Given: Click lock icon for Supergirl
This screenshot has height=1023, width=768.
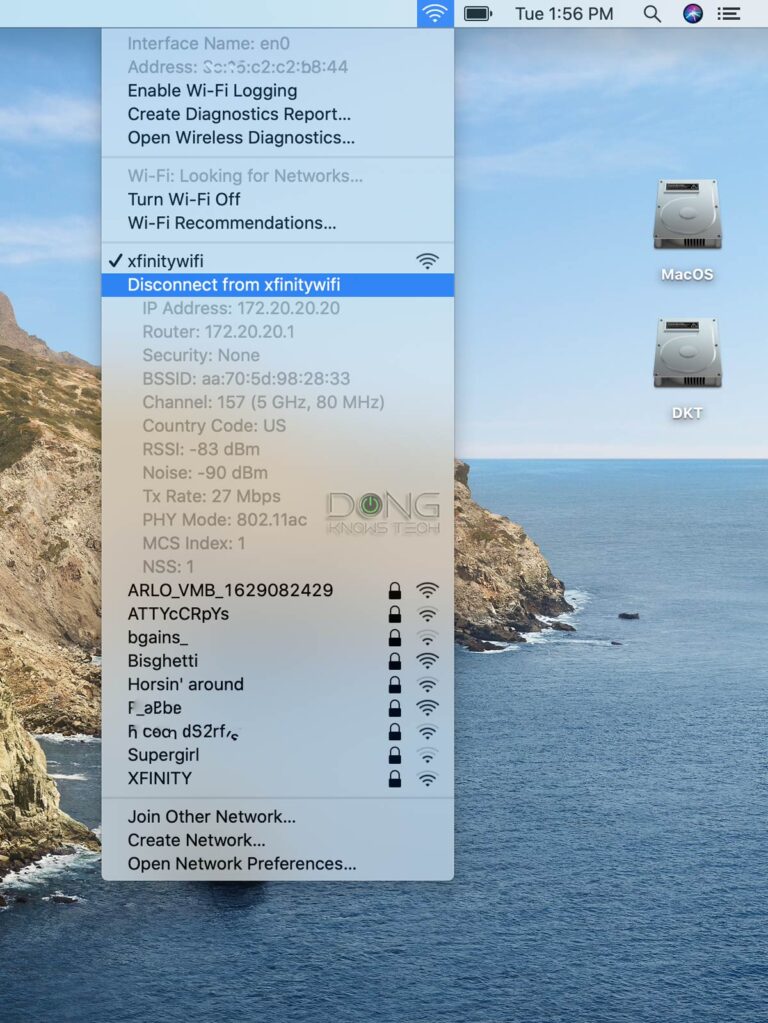Looking at the screenshot, I should pyautogui.click(x=395, y=755).
